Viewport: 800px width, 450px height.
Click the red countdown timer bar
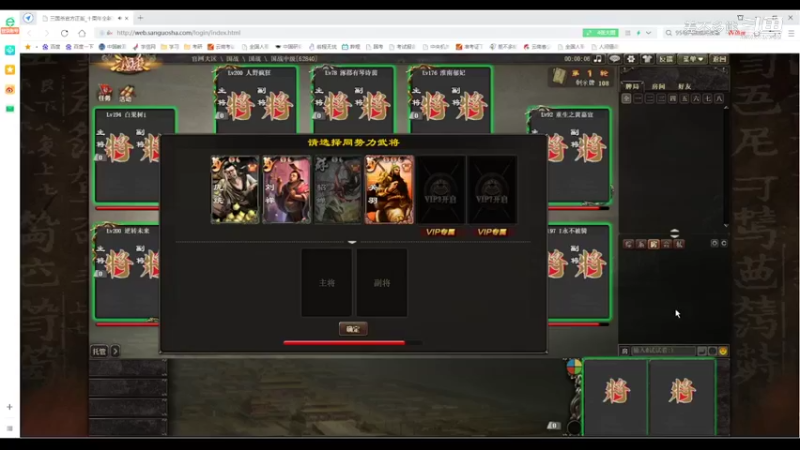[x=352, y=343]
